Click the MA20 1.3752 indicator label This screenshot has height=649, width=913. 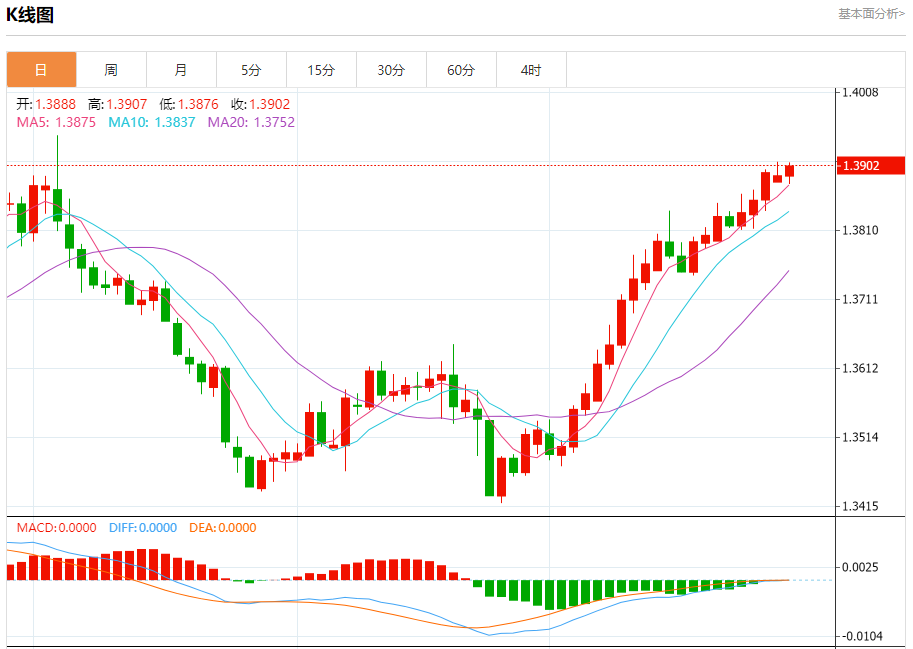tap(251, 122)
